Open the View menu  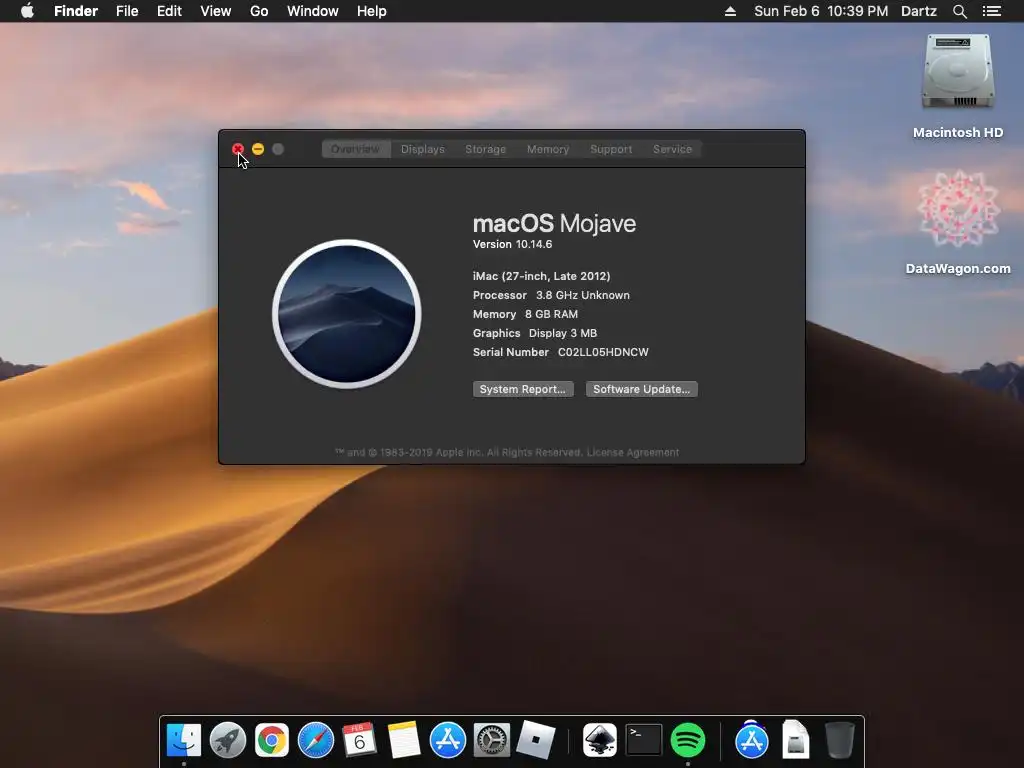point(216,11)
